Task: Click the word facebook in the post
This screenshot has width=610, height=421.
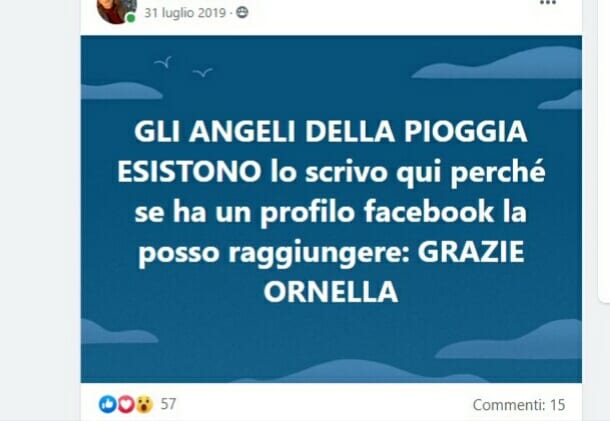Action: click(x=428, y=212)
